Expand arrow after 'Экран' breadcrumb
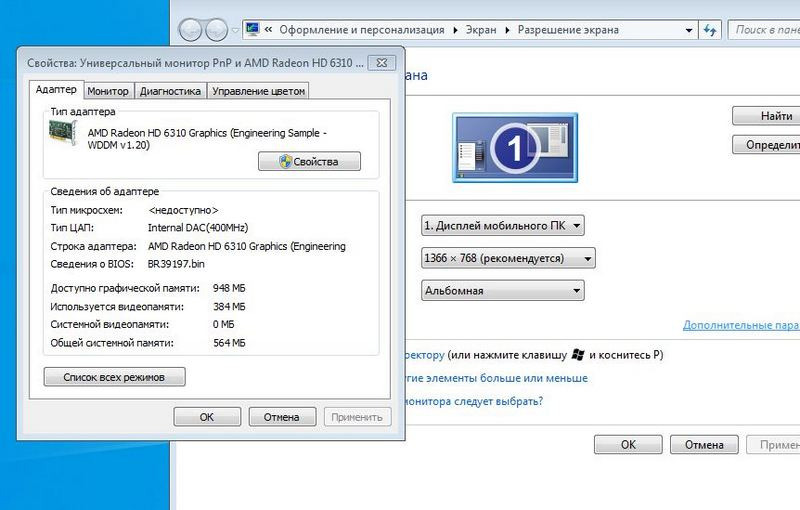 (507, 30)
